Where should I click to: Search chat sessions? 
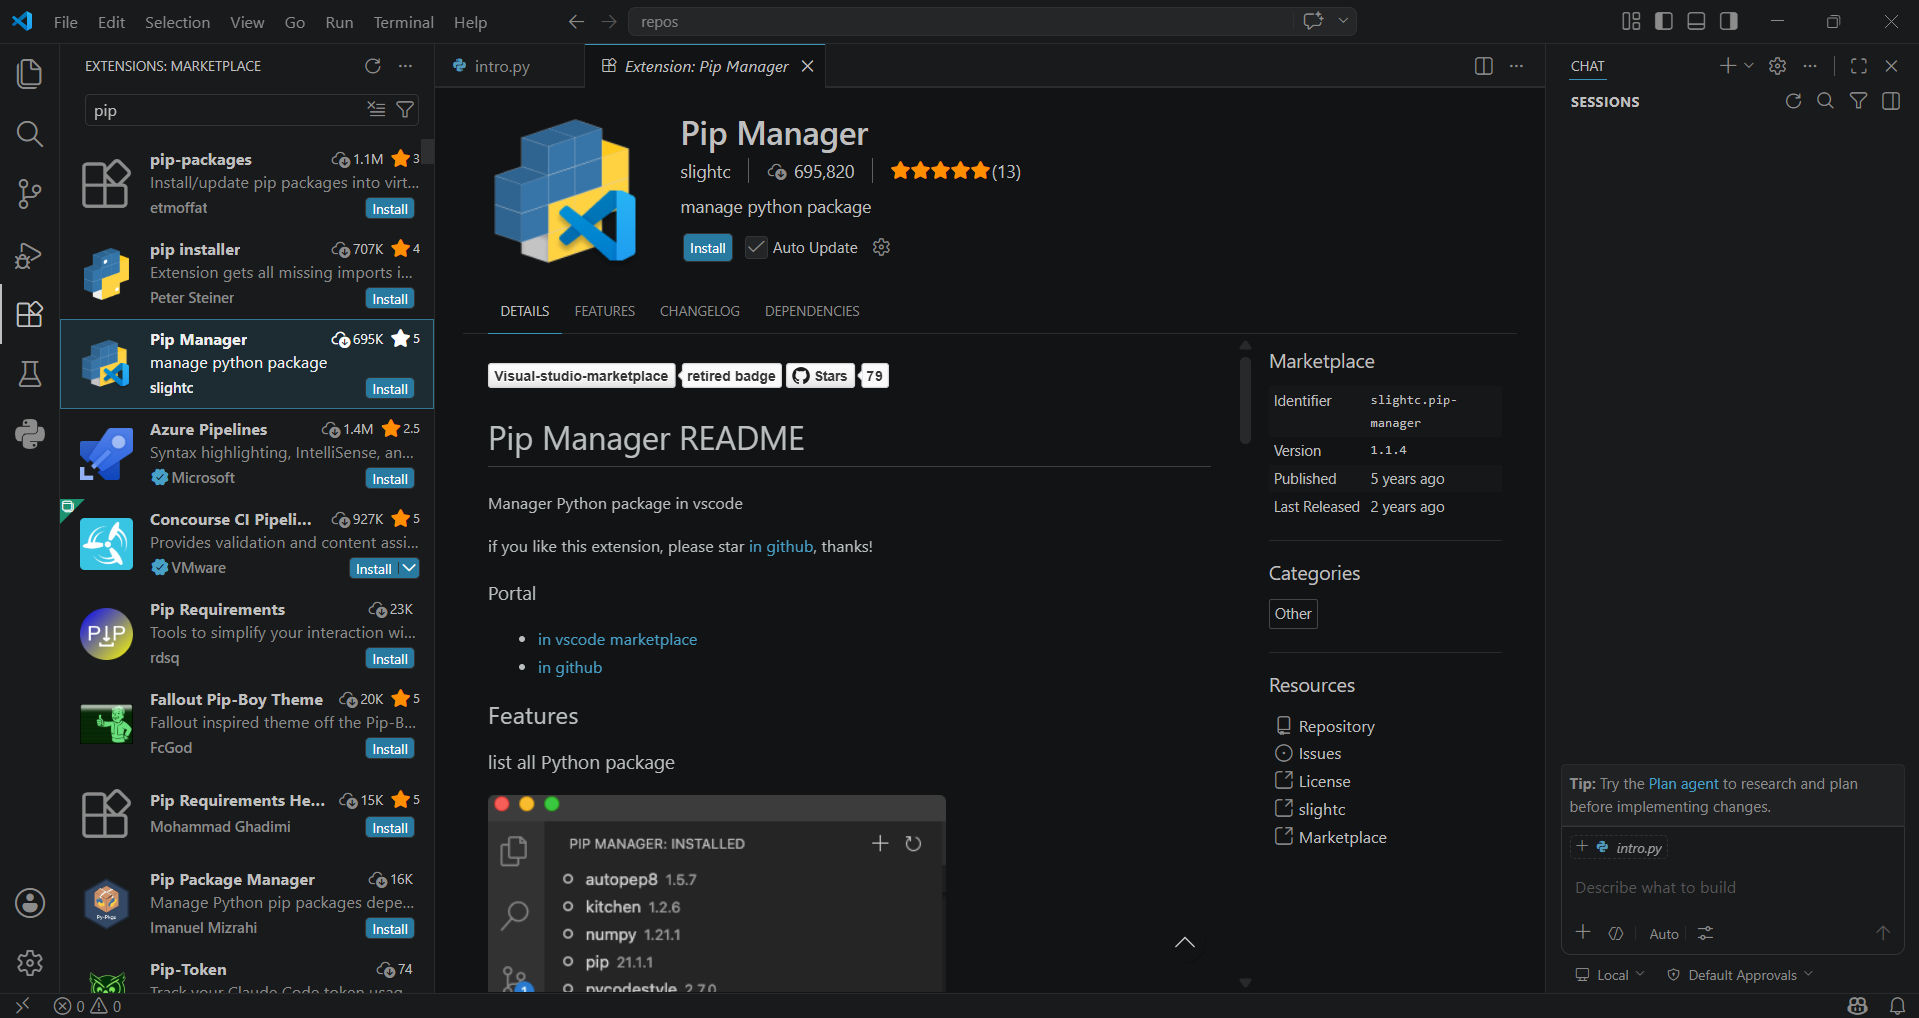pyautogui.click(x=1825, y=101)
